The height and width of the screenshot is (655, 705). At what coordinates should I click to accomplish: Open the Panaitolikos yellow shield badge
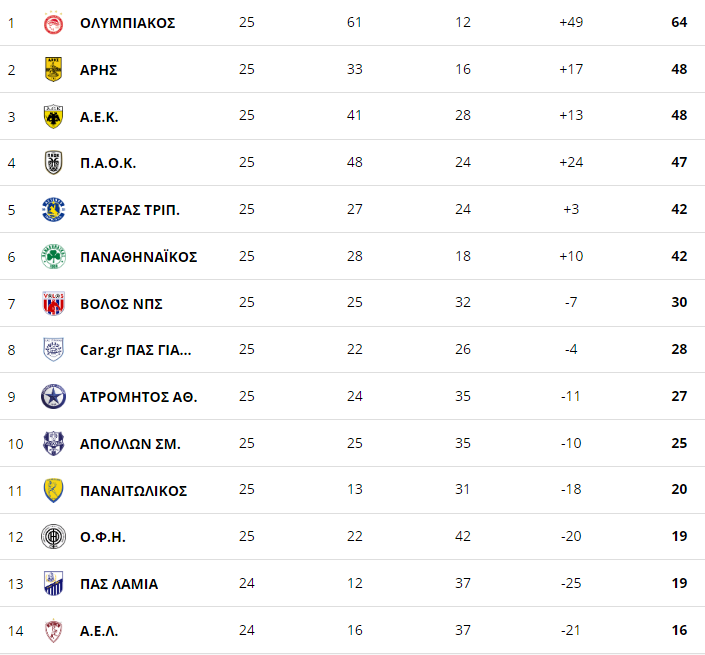click(54, 490)
